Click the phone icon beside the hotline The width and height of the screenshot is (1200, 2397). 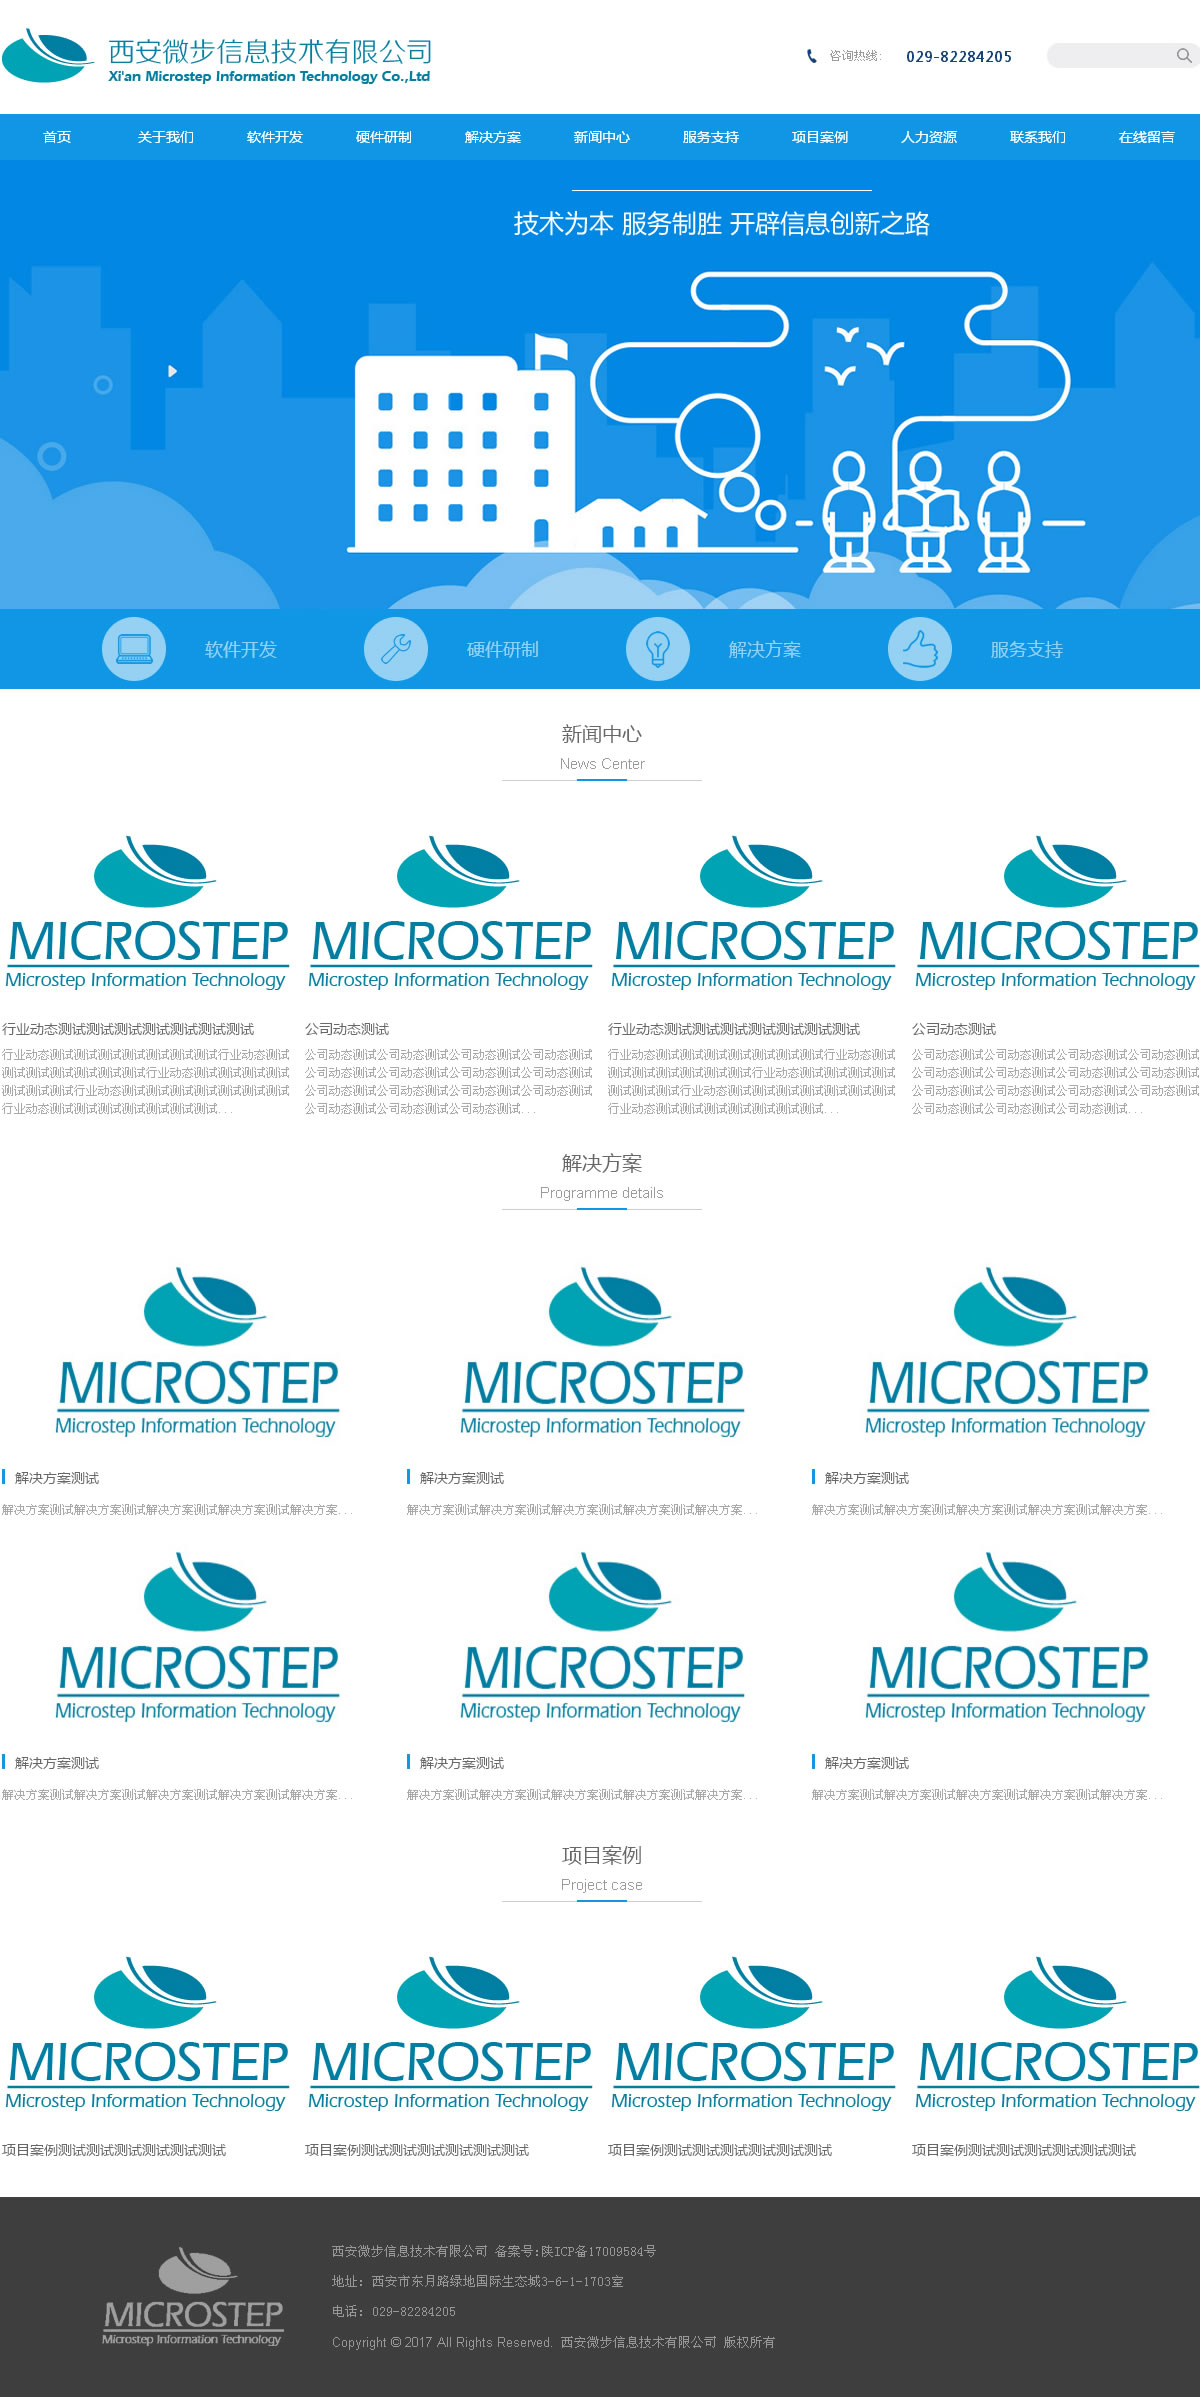pyautogui.click(x=811, y=56)
